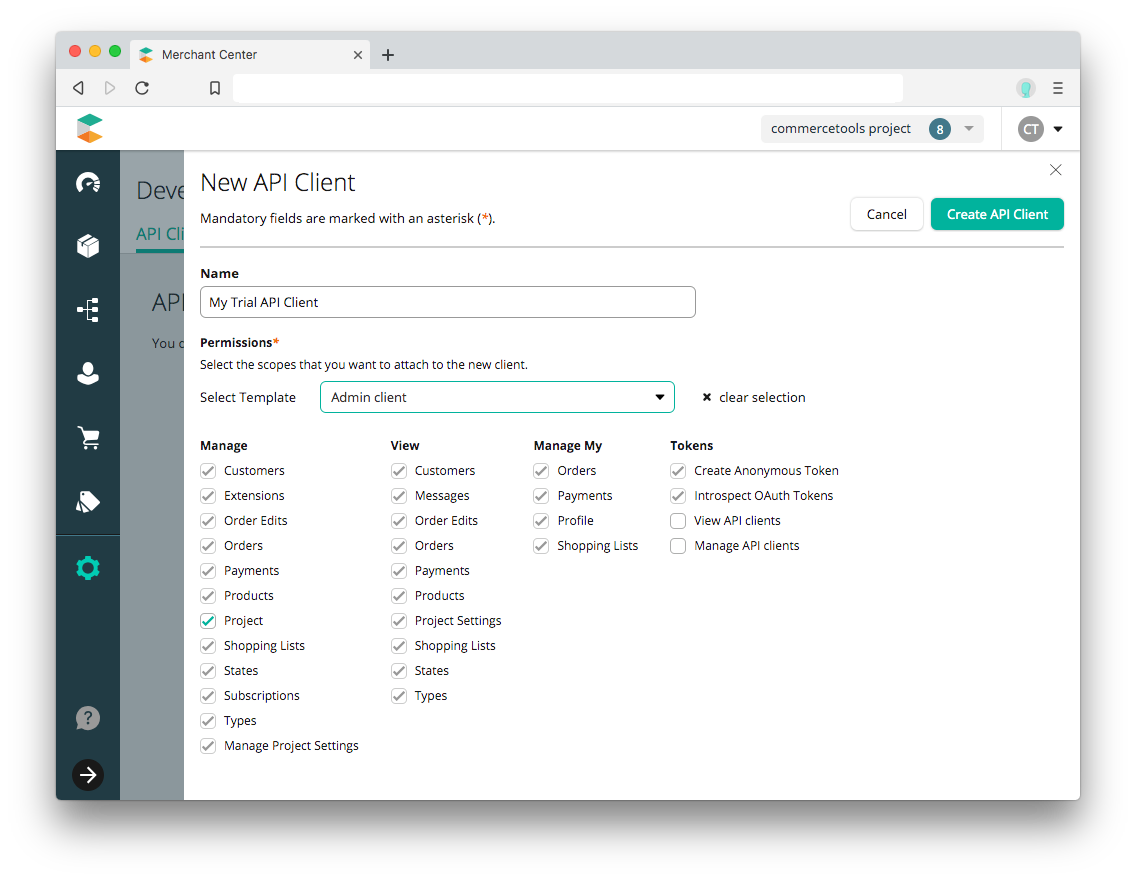This screenshot has width=1136, height=880.
Task: Open Discounts via the price tags icon
Action: coord(88,501)
